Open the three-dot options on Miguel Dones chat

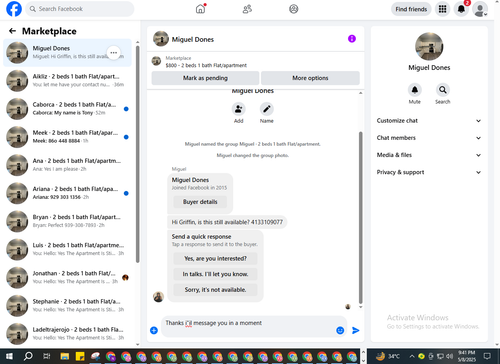tap(114, 53)
